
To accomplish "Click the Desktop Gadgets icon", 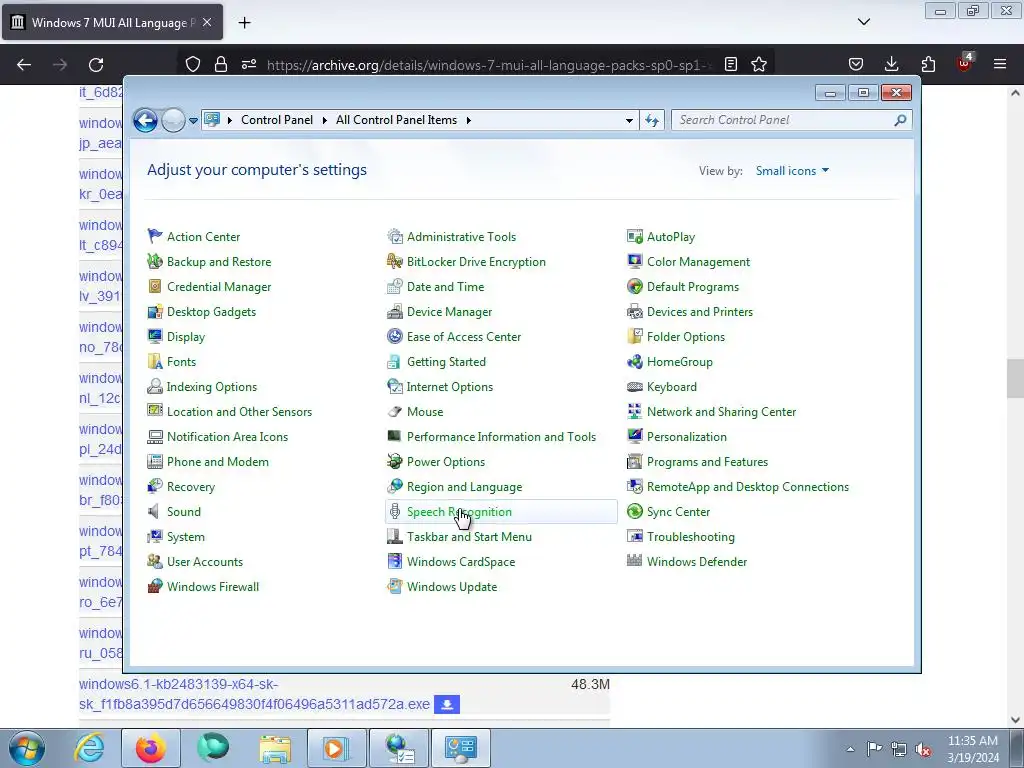I will (x=155, y=312).
